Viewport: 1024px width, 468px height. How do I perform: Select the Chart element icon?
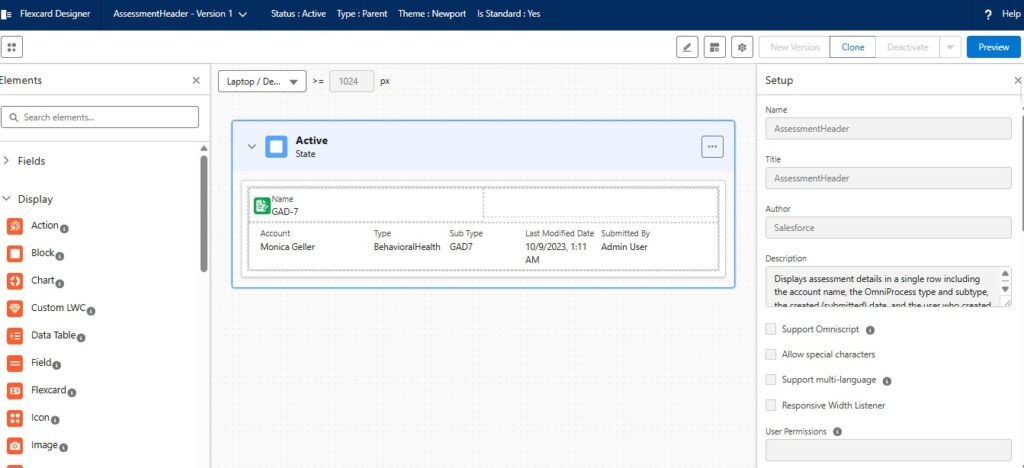[x=15, y=281]
